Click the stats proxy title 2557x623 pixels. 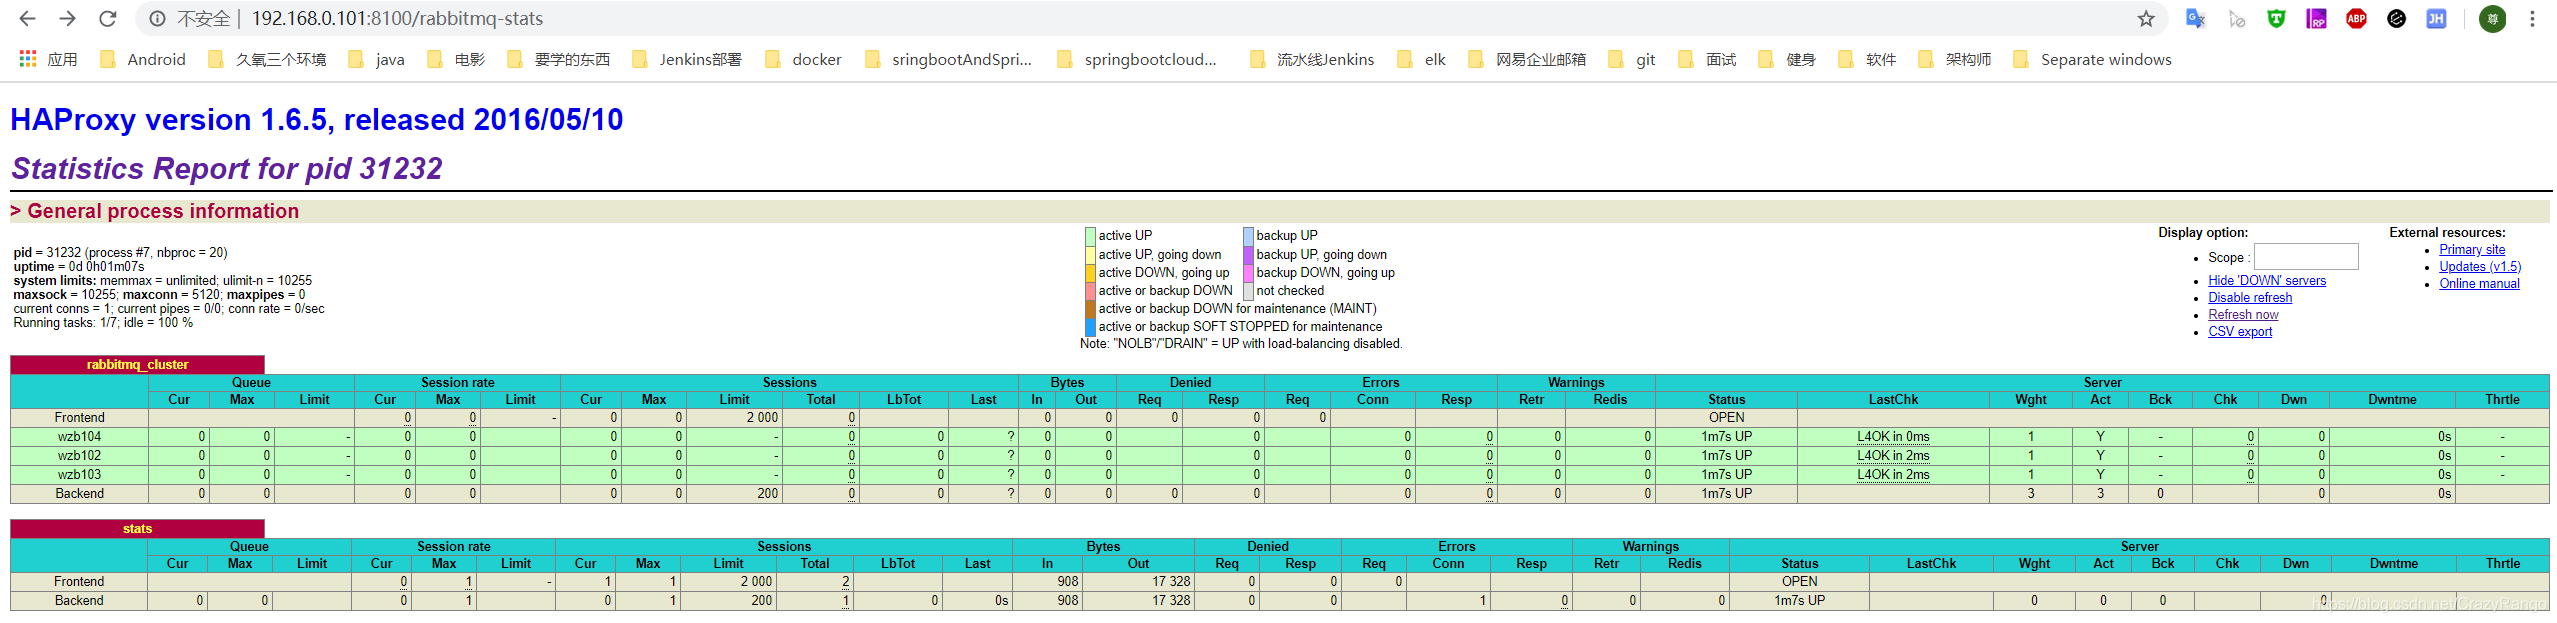point(137,529)
